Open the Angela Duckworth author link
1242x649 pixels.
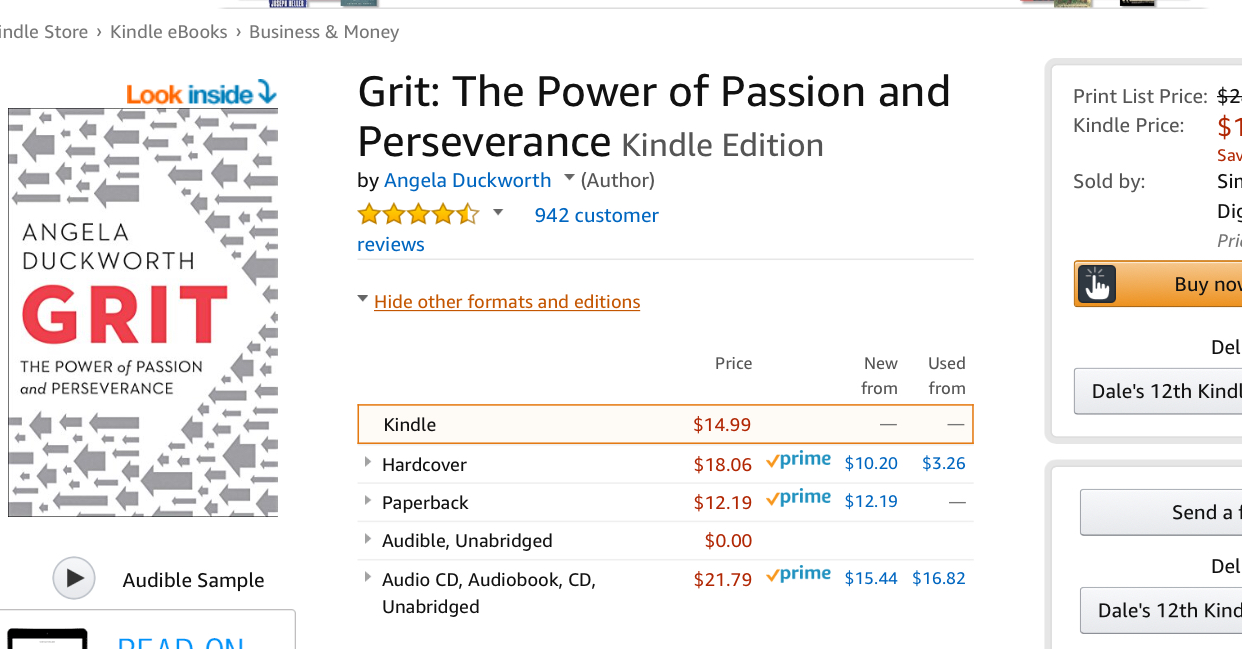467,180
